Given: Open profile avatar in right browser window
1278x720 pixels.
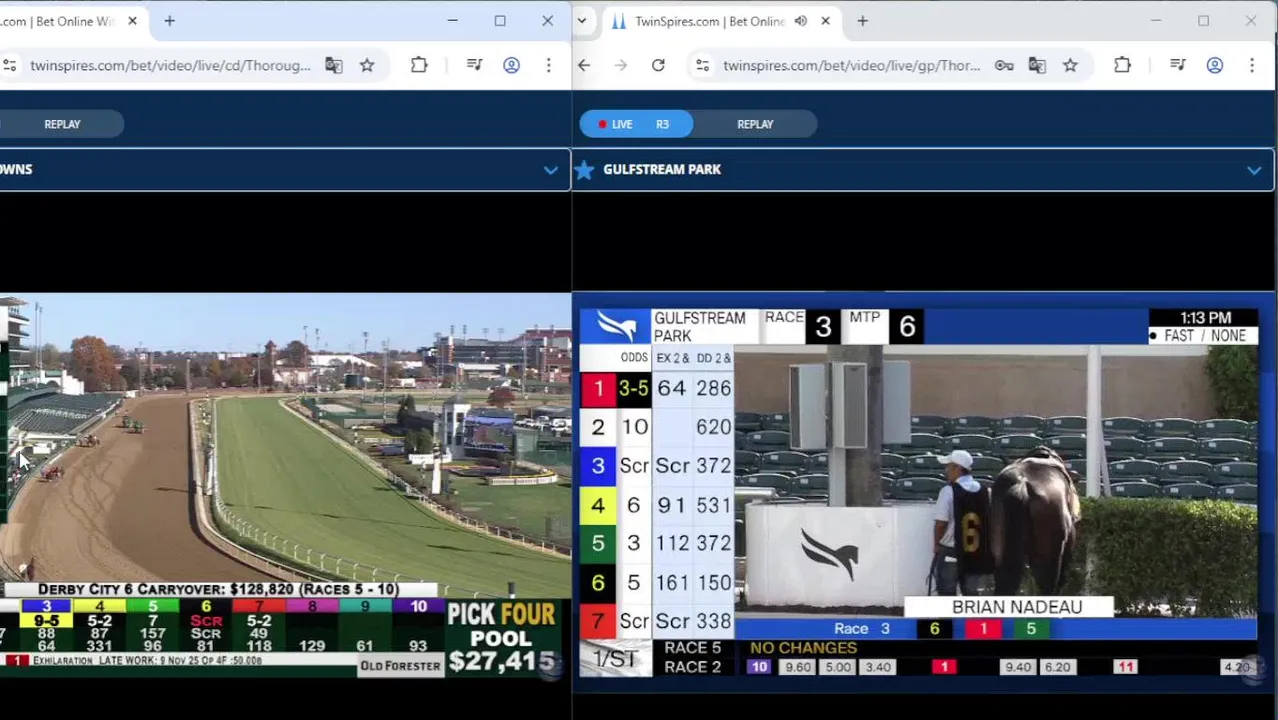Looking at the screenshot, I should [x=1215, y=65].
